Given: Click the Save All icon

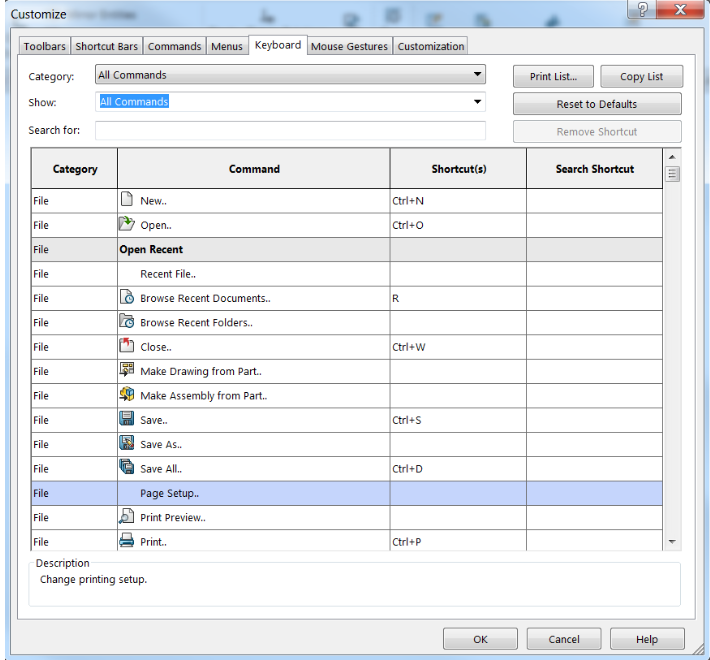Looking at the screenshot, I should [127, 468].
